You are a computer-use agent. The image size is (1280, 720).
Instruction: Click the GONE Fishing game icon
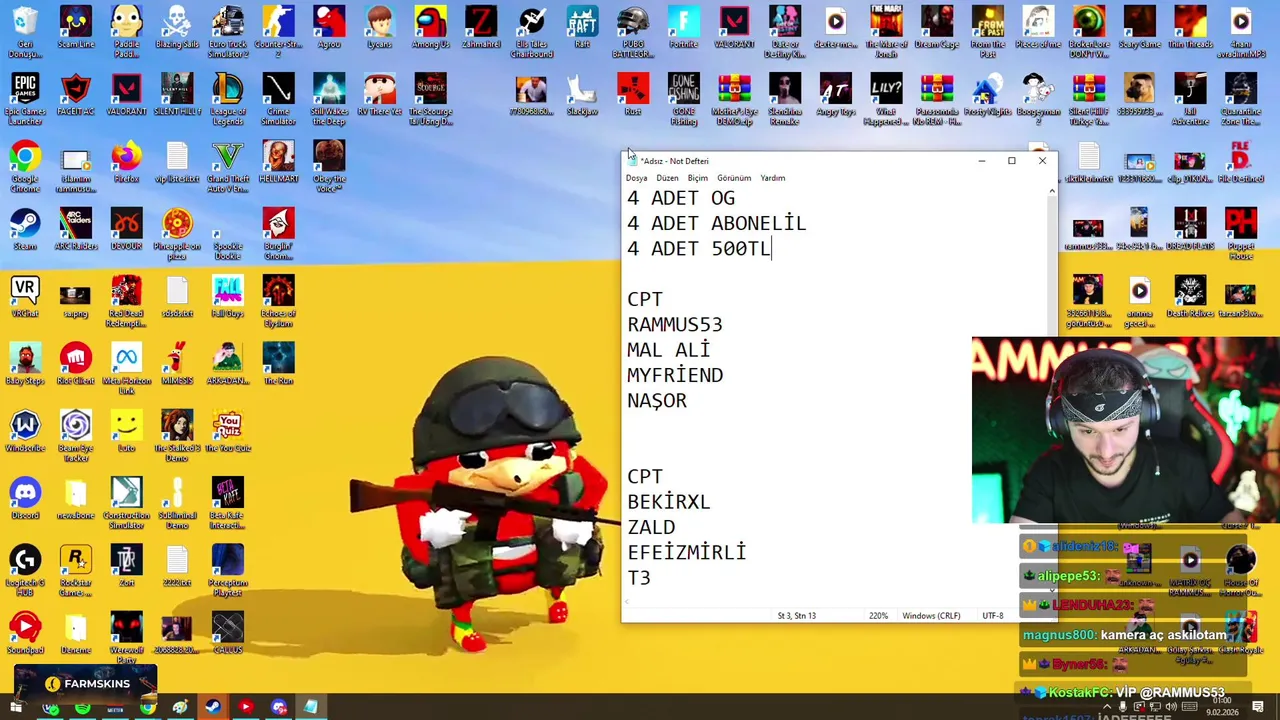pyautogui.click(x=684, y=99)
